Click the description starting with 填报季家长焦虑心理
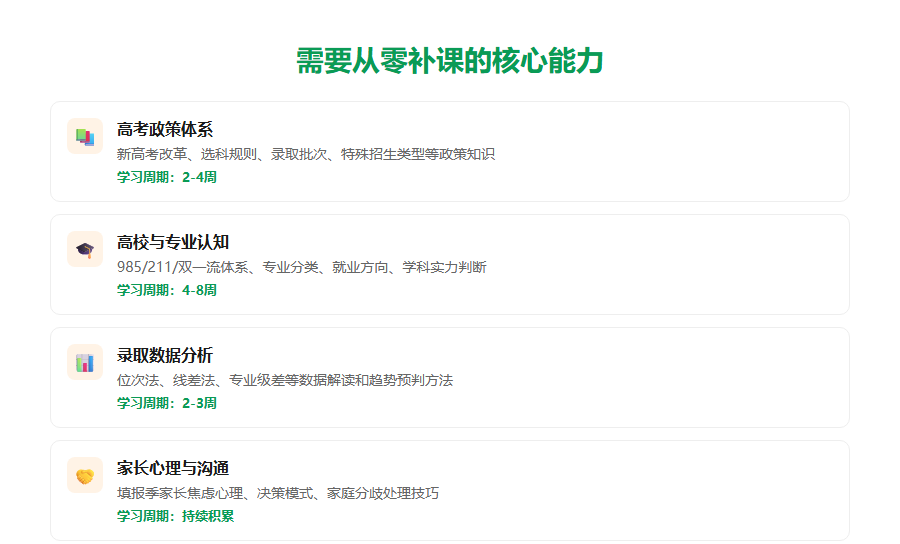 [x=278, y=494]
